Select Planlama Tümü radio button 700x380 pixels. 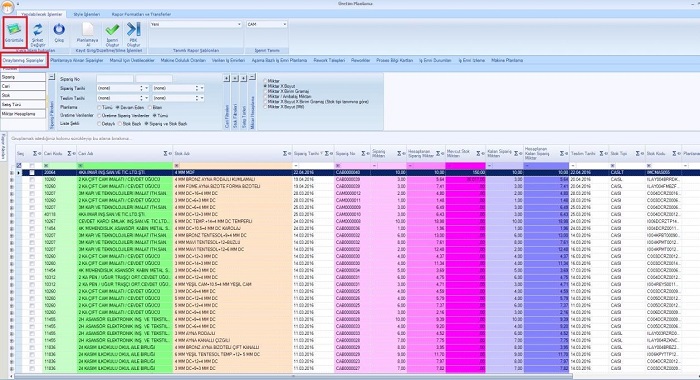[99, 108]
